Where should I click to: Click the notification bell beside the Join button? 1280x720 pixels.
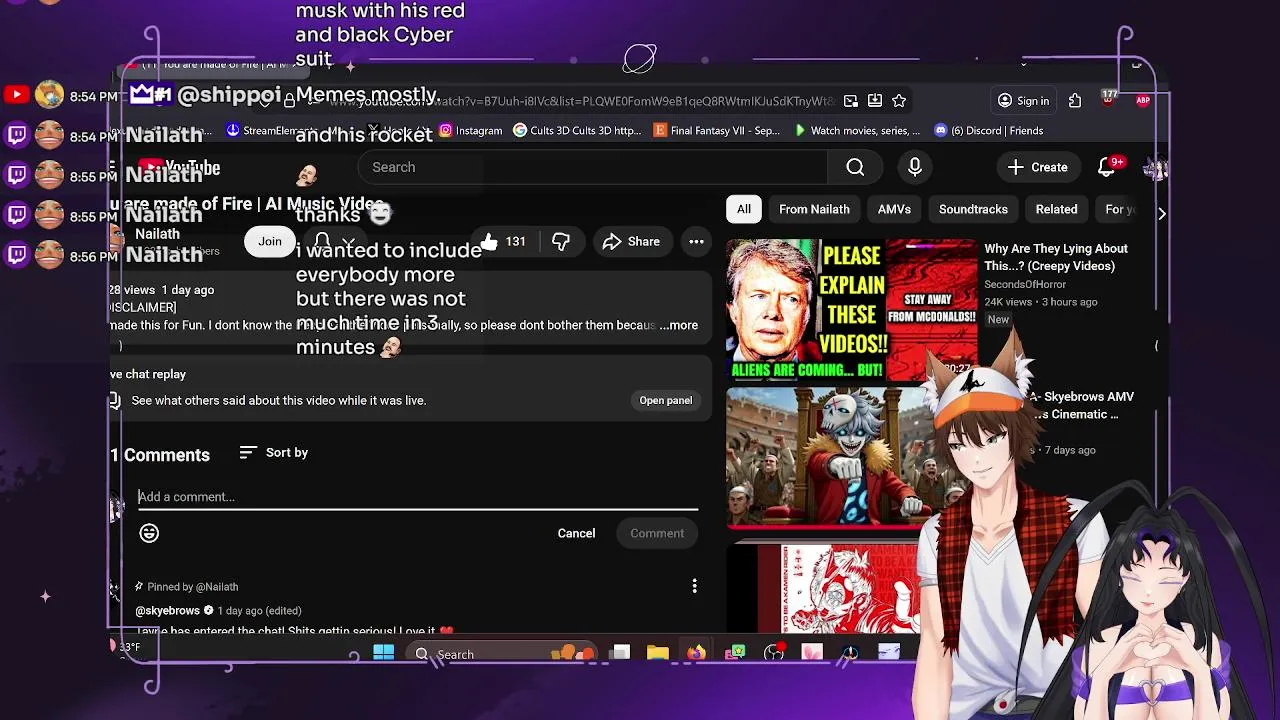pyautogui.click(x=322, y=241)
